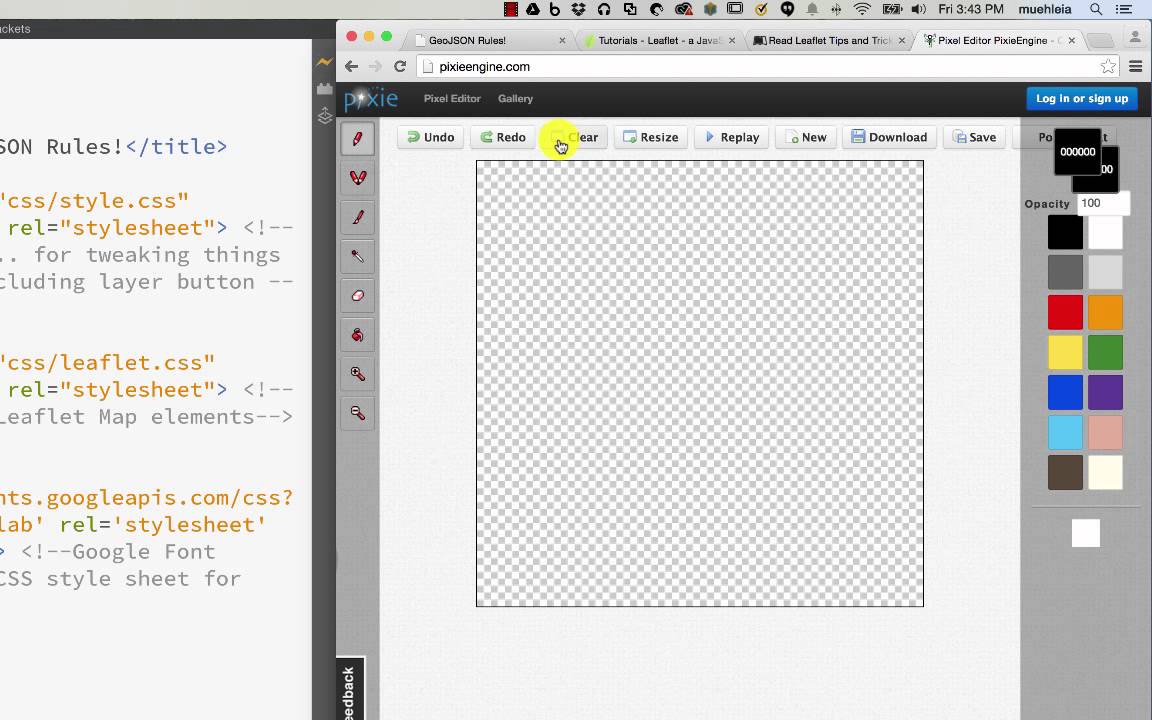
Task: Select the color dropper tool
Action: (358, 256)
